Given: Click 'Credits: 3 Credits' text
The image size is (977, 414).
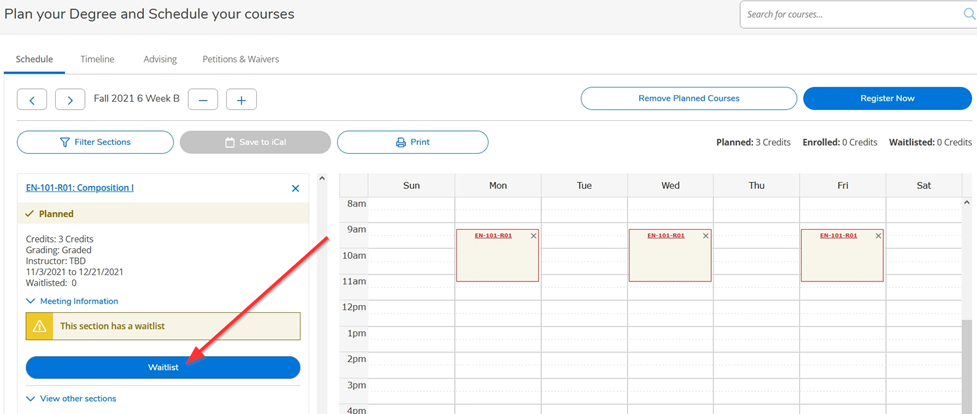Looking at the screenshot, I should pos(60,239).
